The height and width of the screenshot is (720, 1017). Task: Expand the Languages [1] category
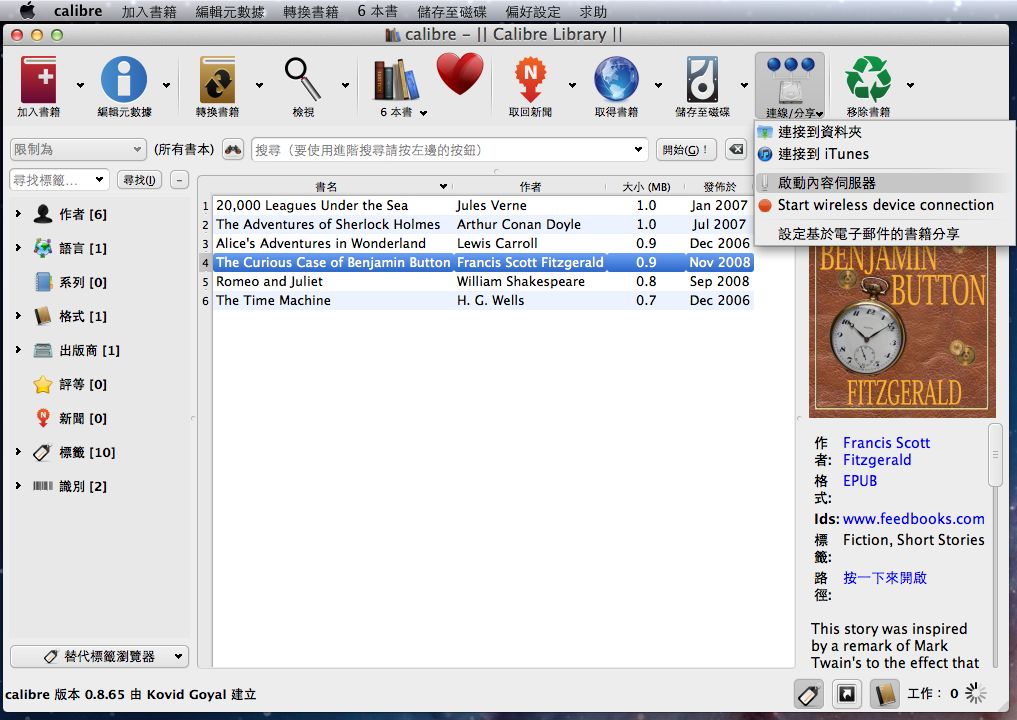(x=18, y=247)
